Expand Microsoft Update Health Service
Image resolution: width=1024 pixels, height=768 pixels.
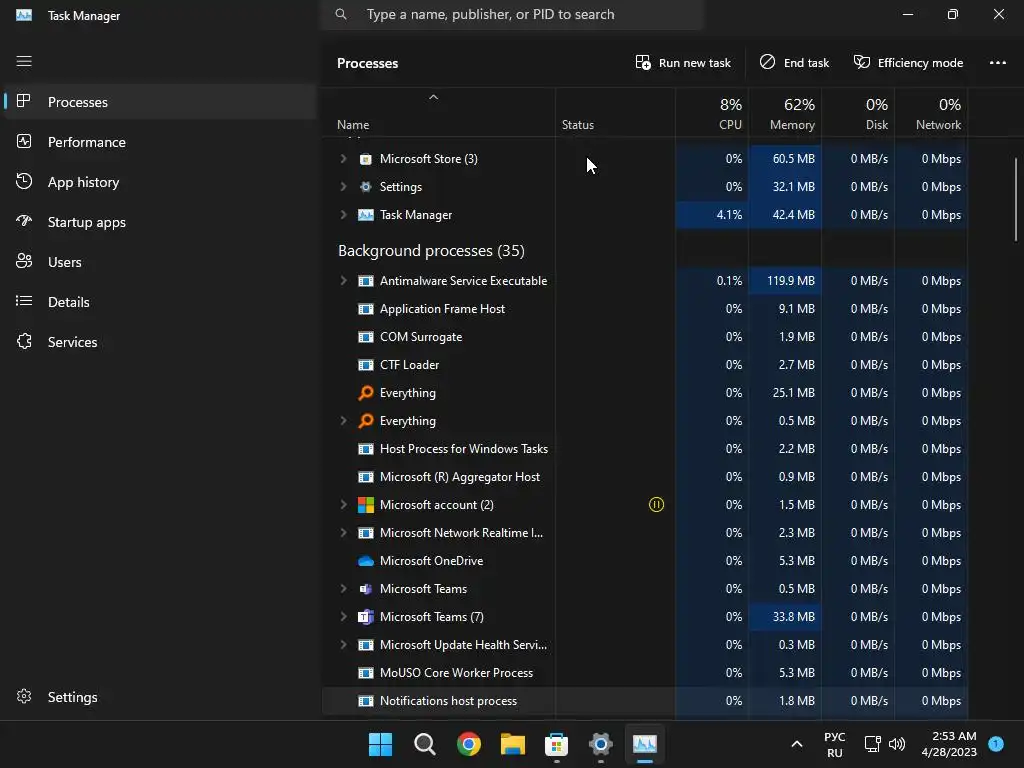tap(343, 645)
